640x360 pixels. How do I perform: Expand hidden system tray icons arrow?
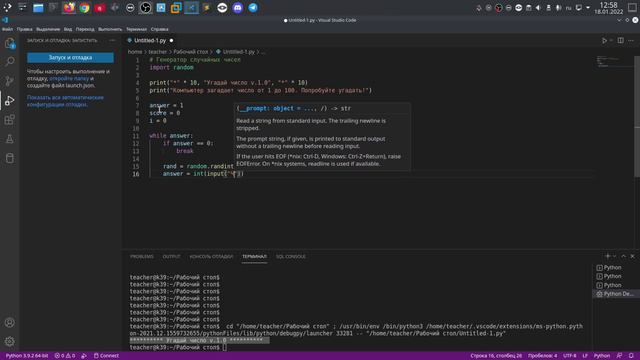point(588,8)
